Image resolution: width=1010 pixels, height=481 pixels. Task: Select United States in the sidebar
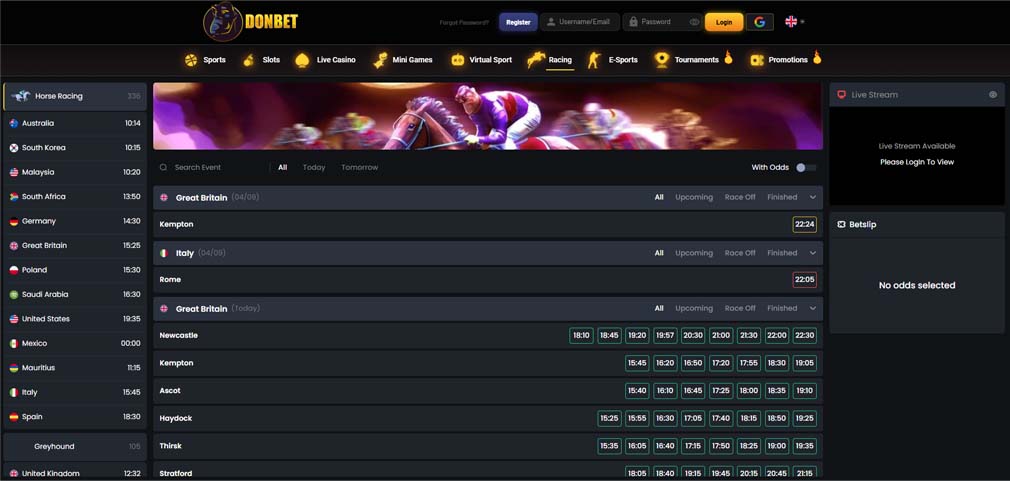tap(75, 319)
